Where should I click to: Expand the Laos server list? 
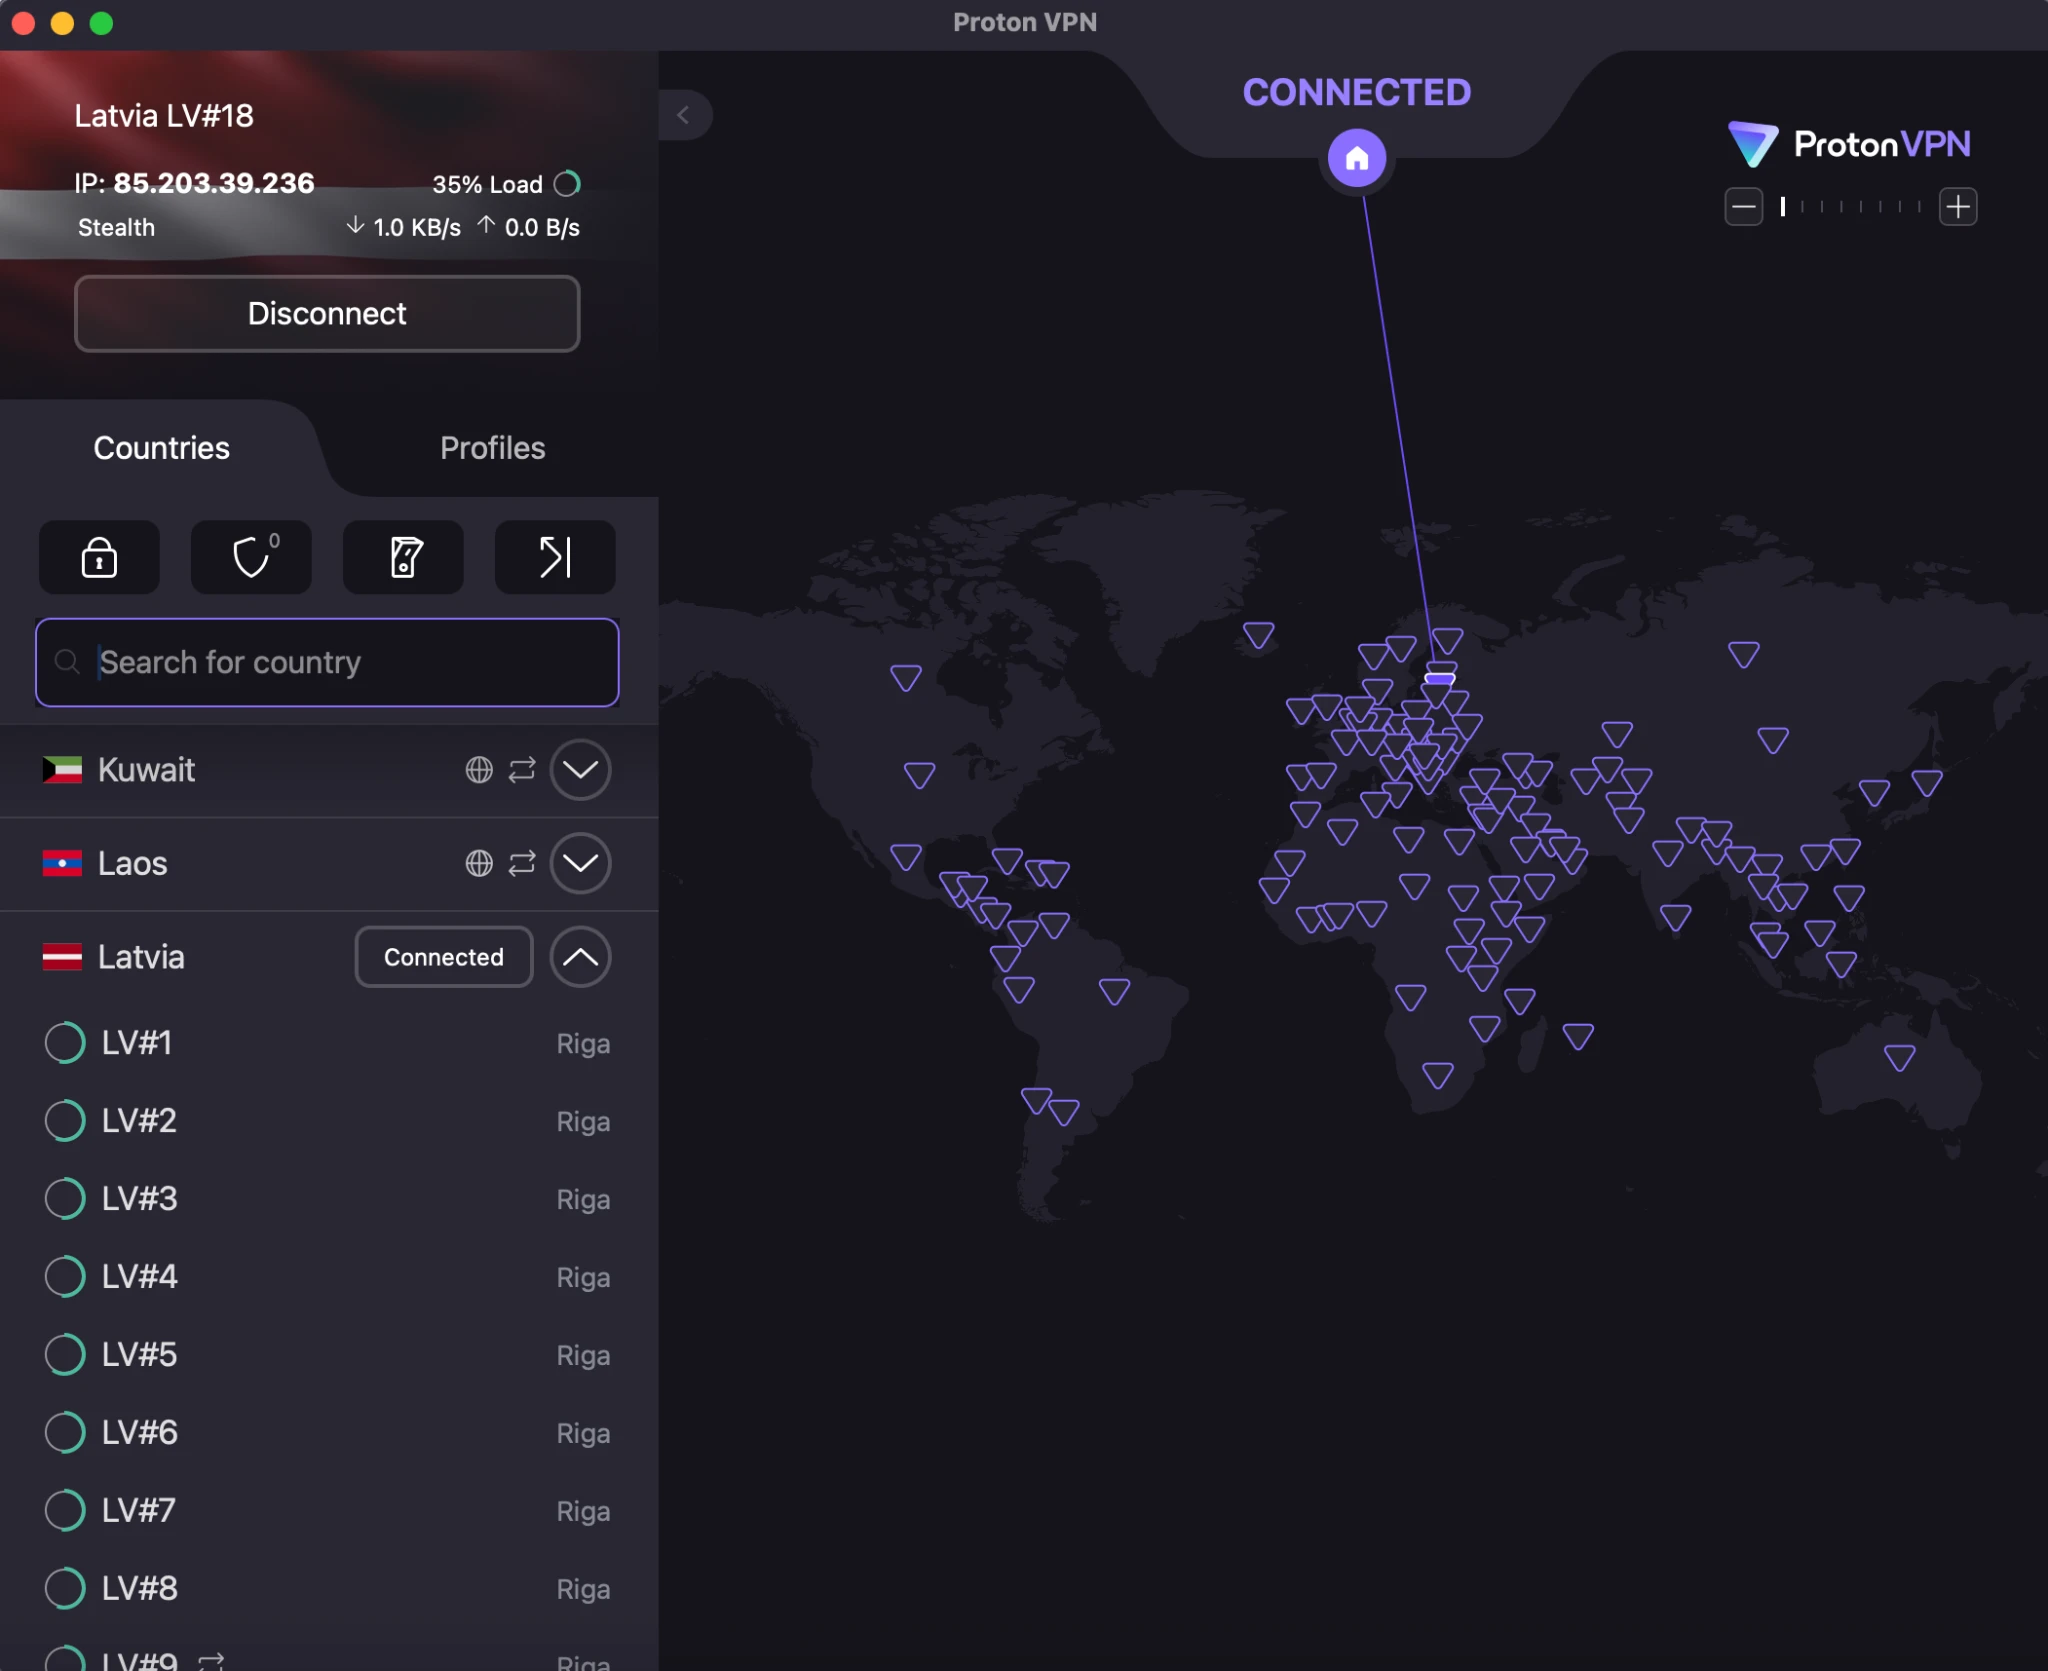pos(580,863)
